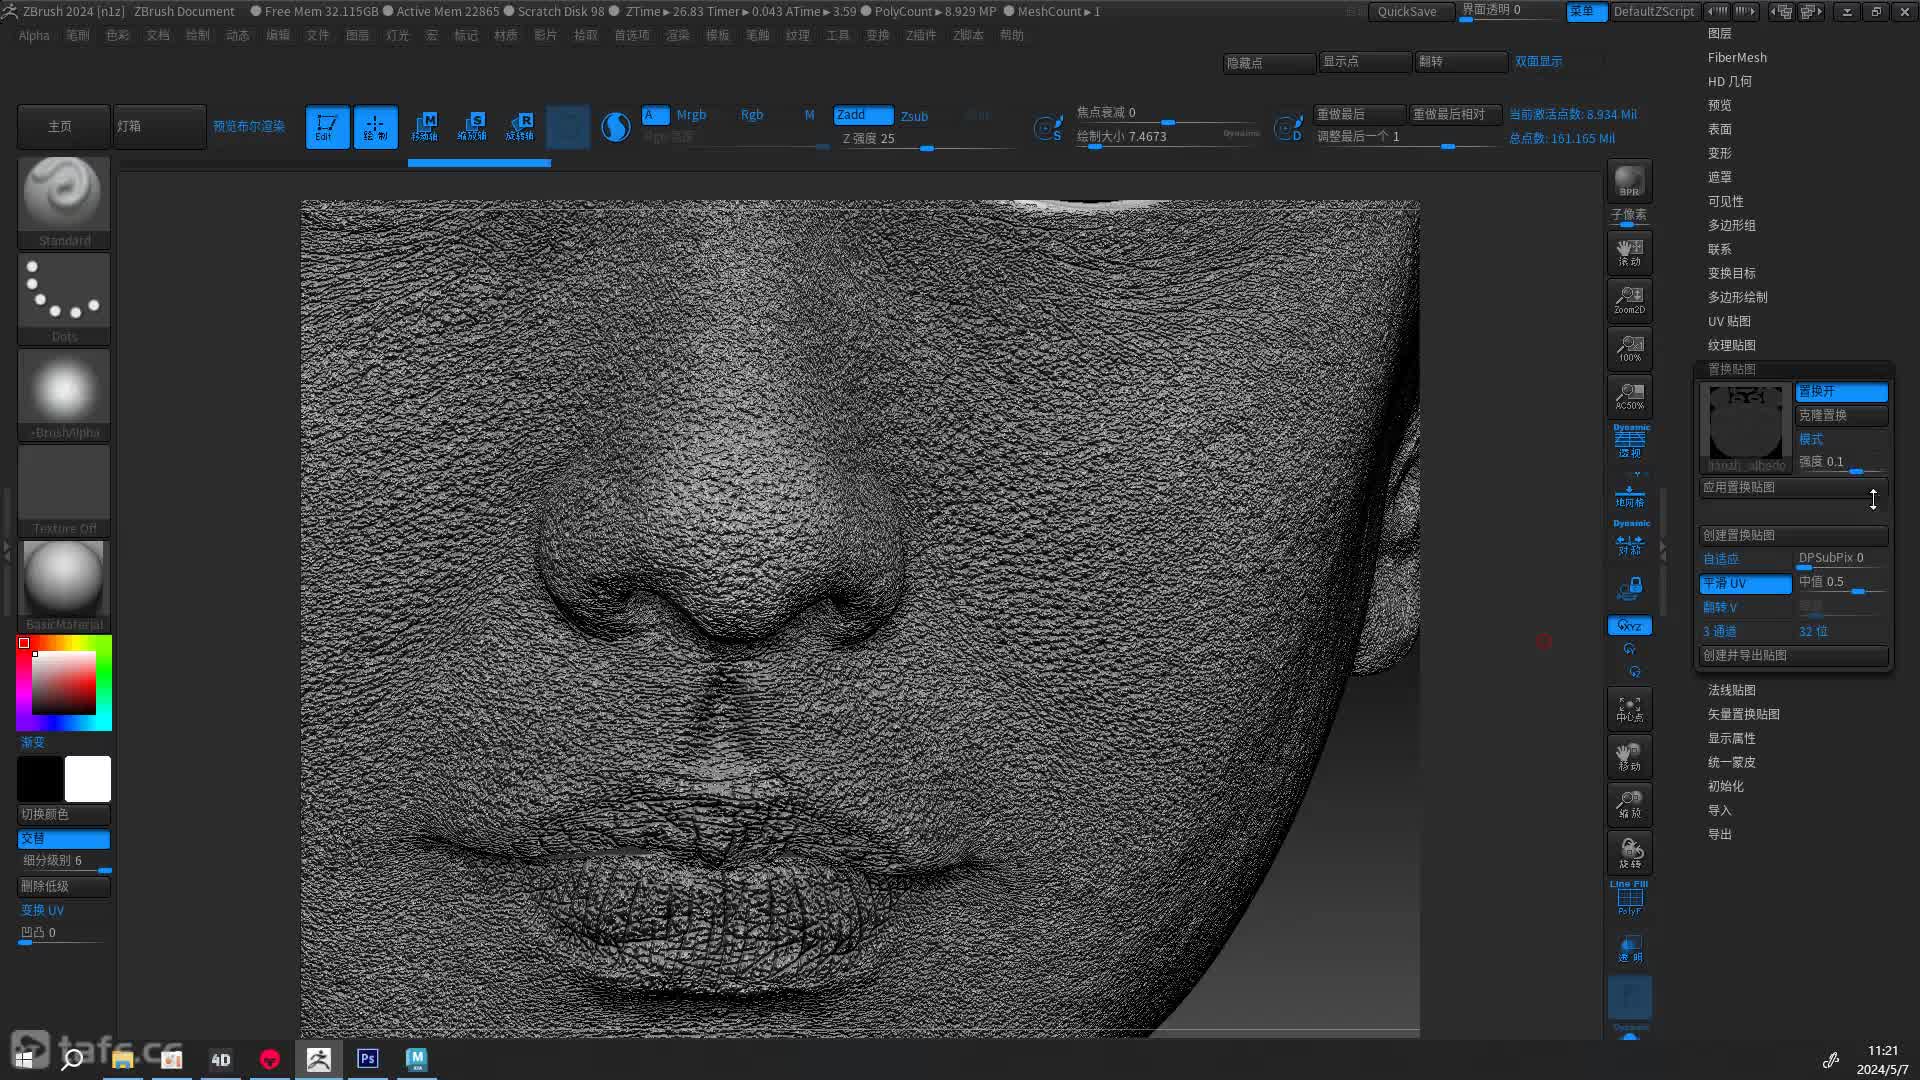Click the Rotate (旋转) view icon
Viewport: 1920px width, 1080px height.
(x=1629, y=853)
